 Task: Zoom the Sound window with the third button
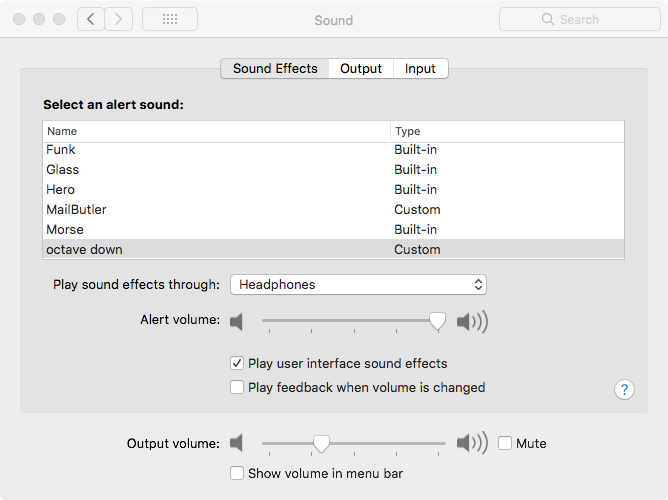point(59,19)
